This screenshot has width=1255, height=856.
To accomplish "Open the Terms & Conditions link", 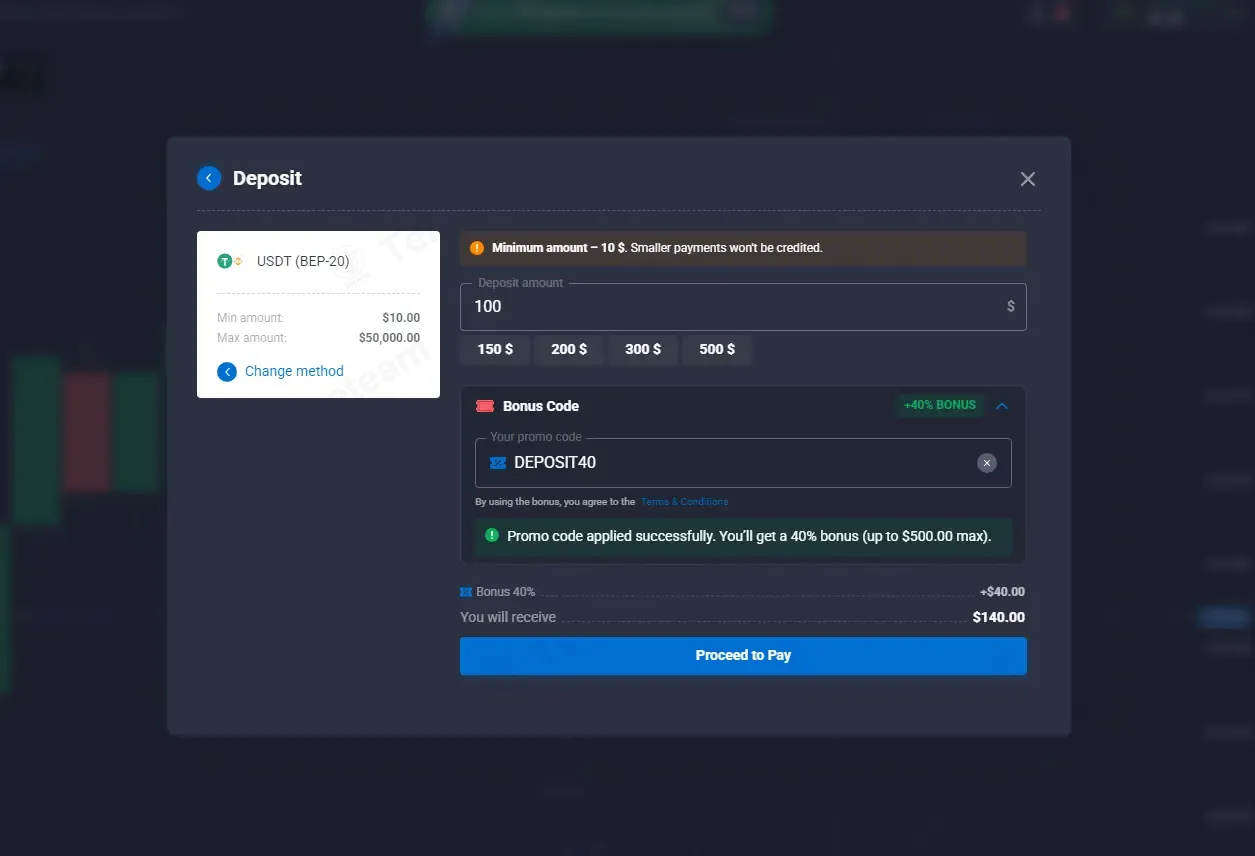I will click(684, 502).
